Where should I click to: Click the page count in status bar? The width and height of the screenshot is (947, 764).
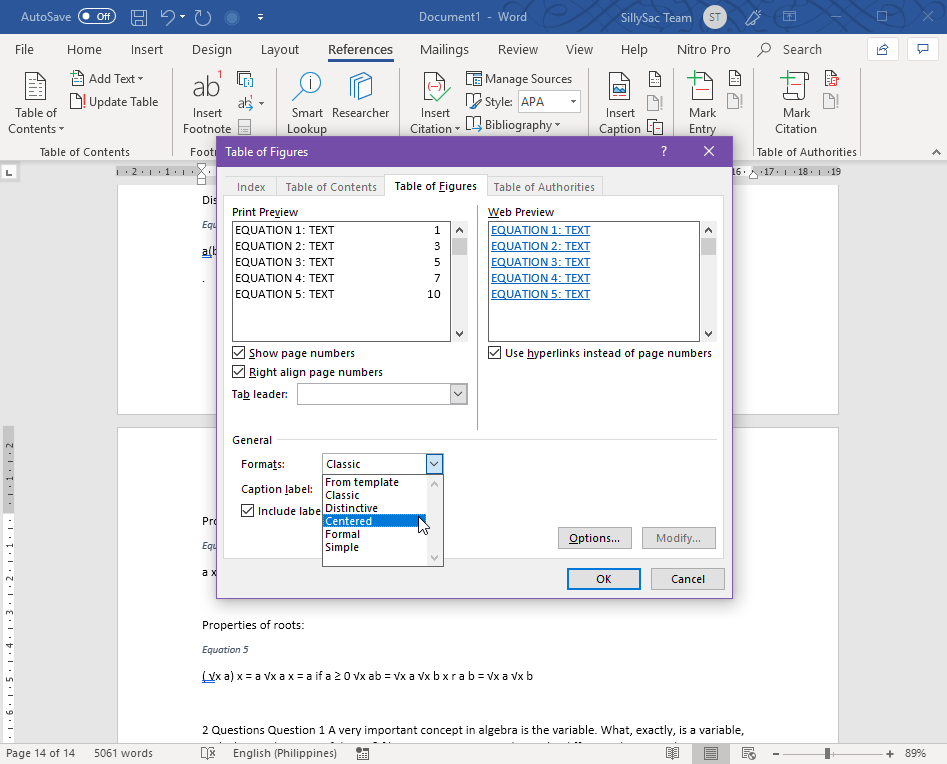(x=40, y=753)
